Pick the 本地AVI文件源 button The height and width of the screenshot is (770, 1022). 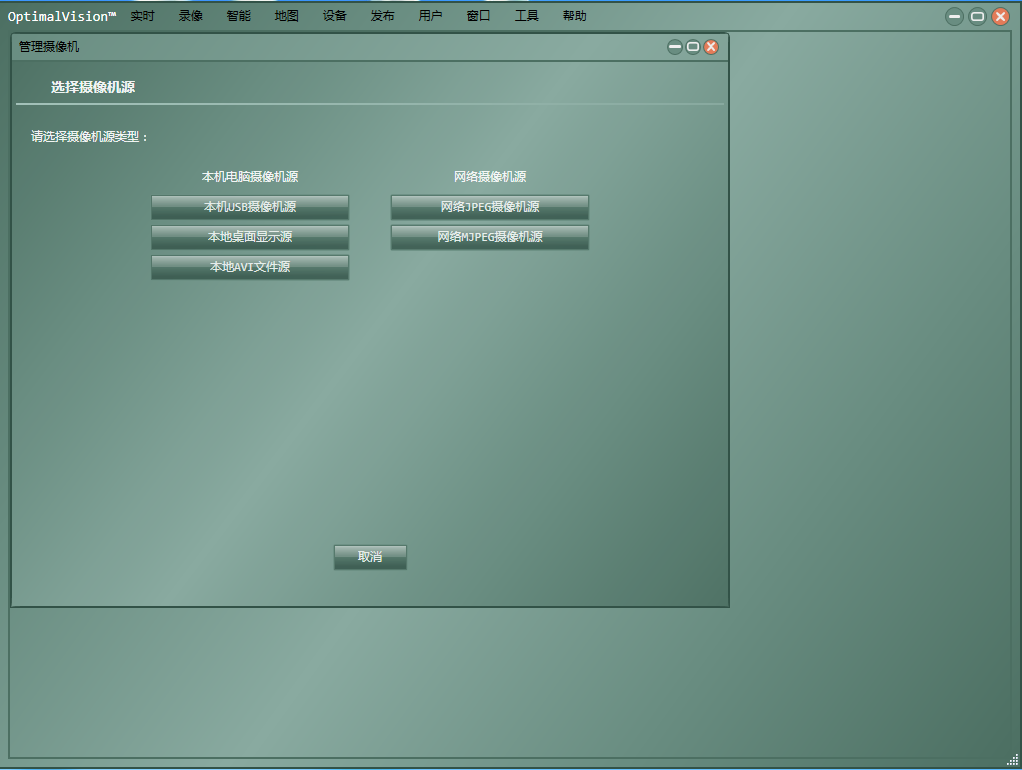pyautogui.click(x=250, y=267)
